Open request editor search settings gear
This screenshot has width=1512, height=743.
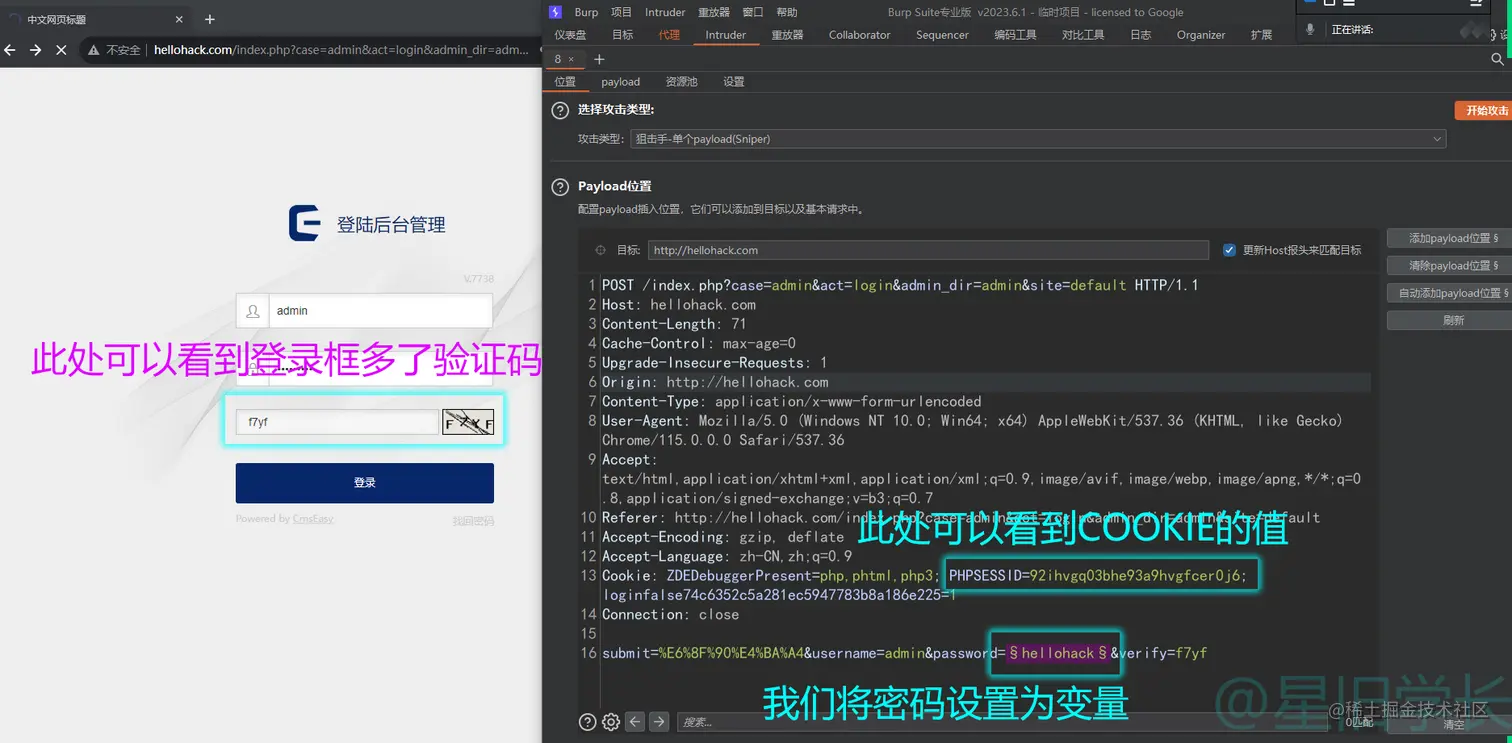[611, 721]
